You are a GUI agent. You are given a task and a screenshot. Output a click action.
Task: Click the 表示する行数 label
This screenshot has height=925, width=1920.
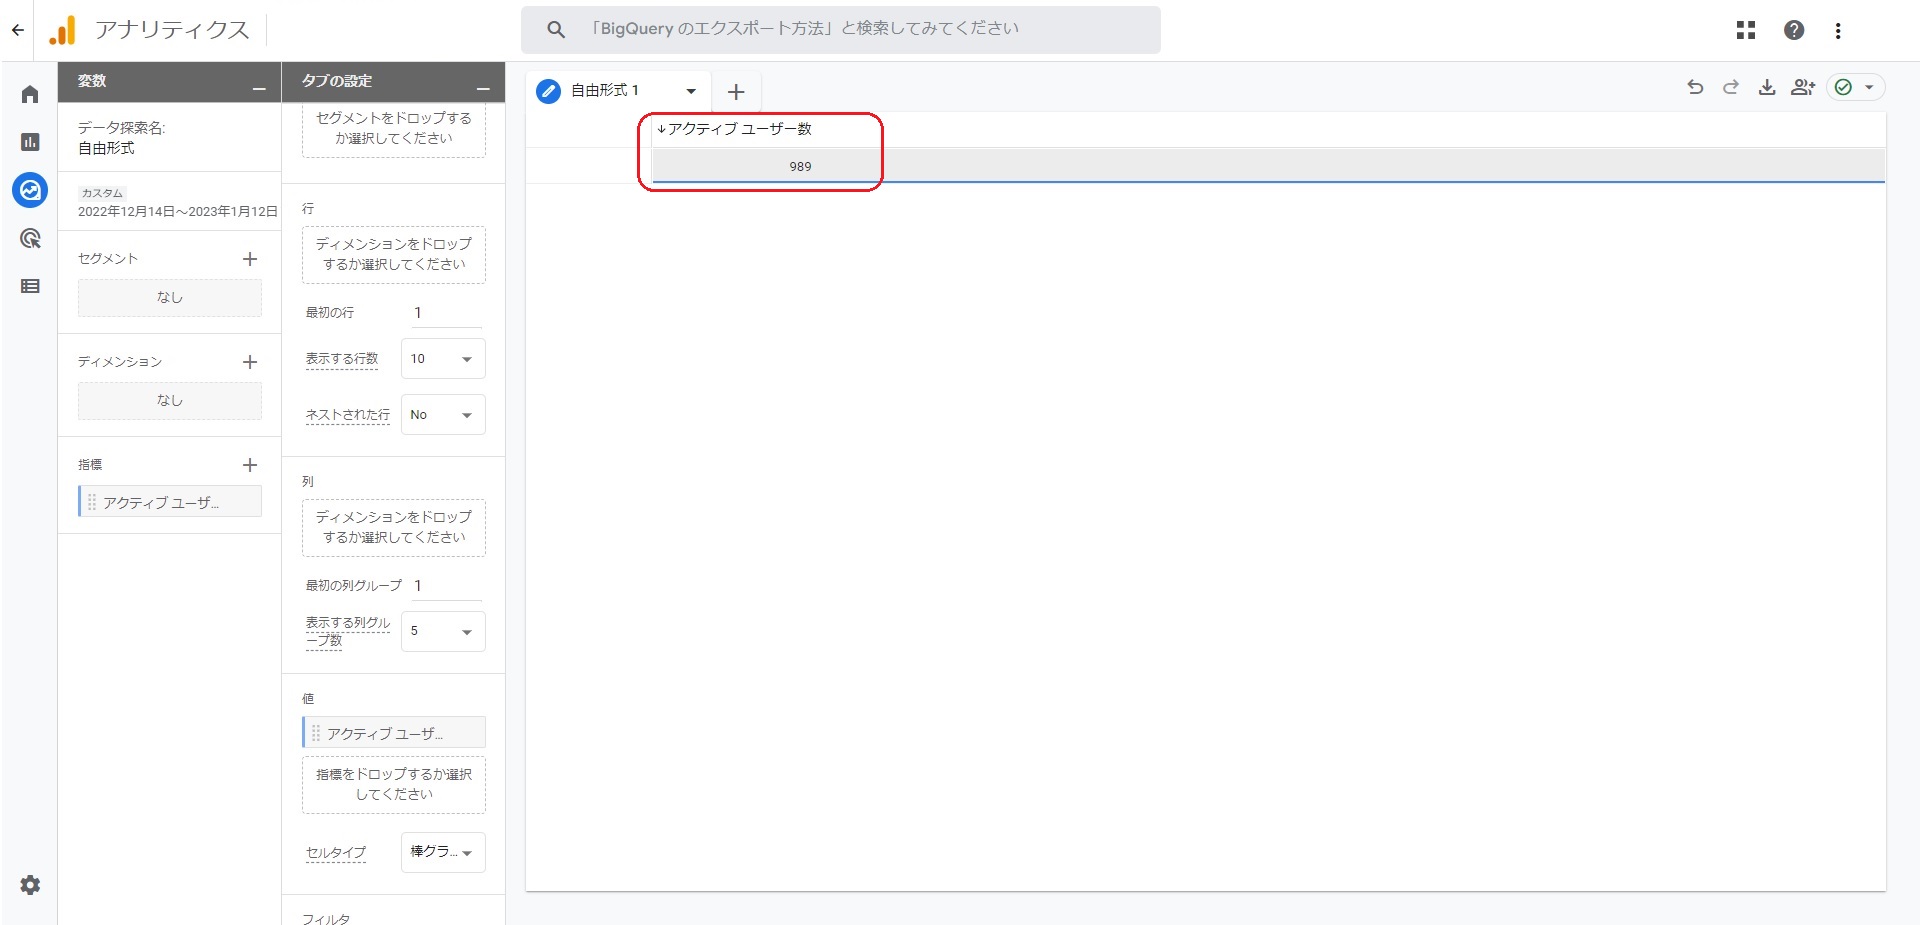[x=342, y=359]
